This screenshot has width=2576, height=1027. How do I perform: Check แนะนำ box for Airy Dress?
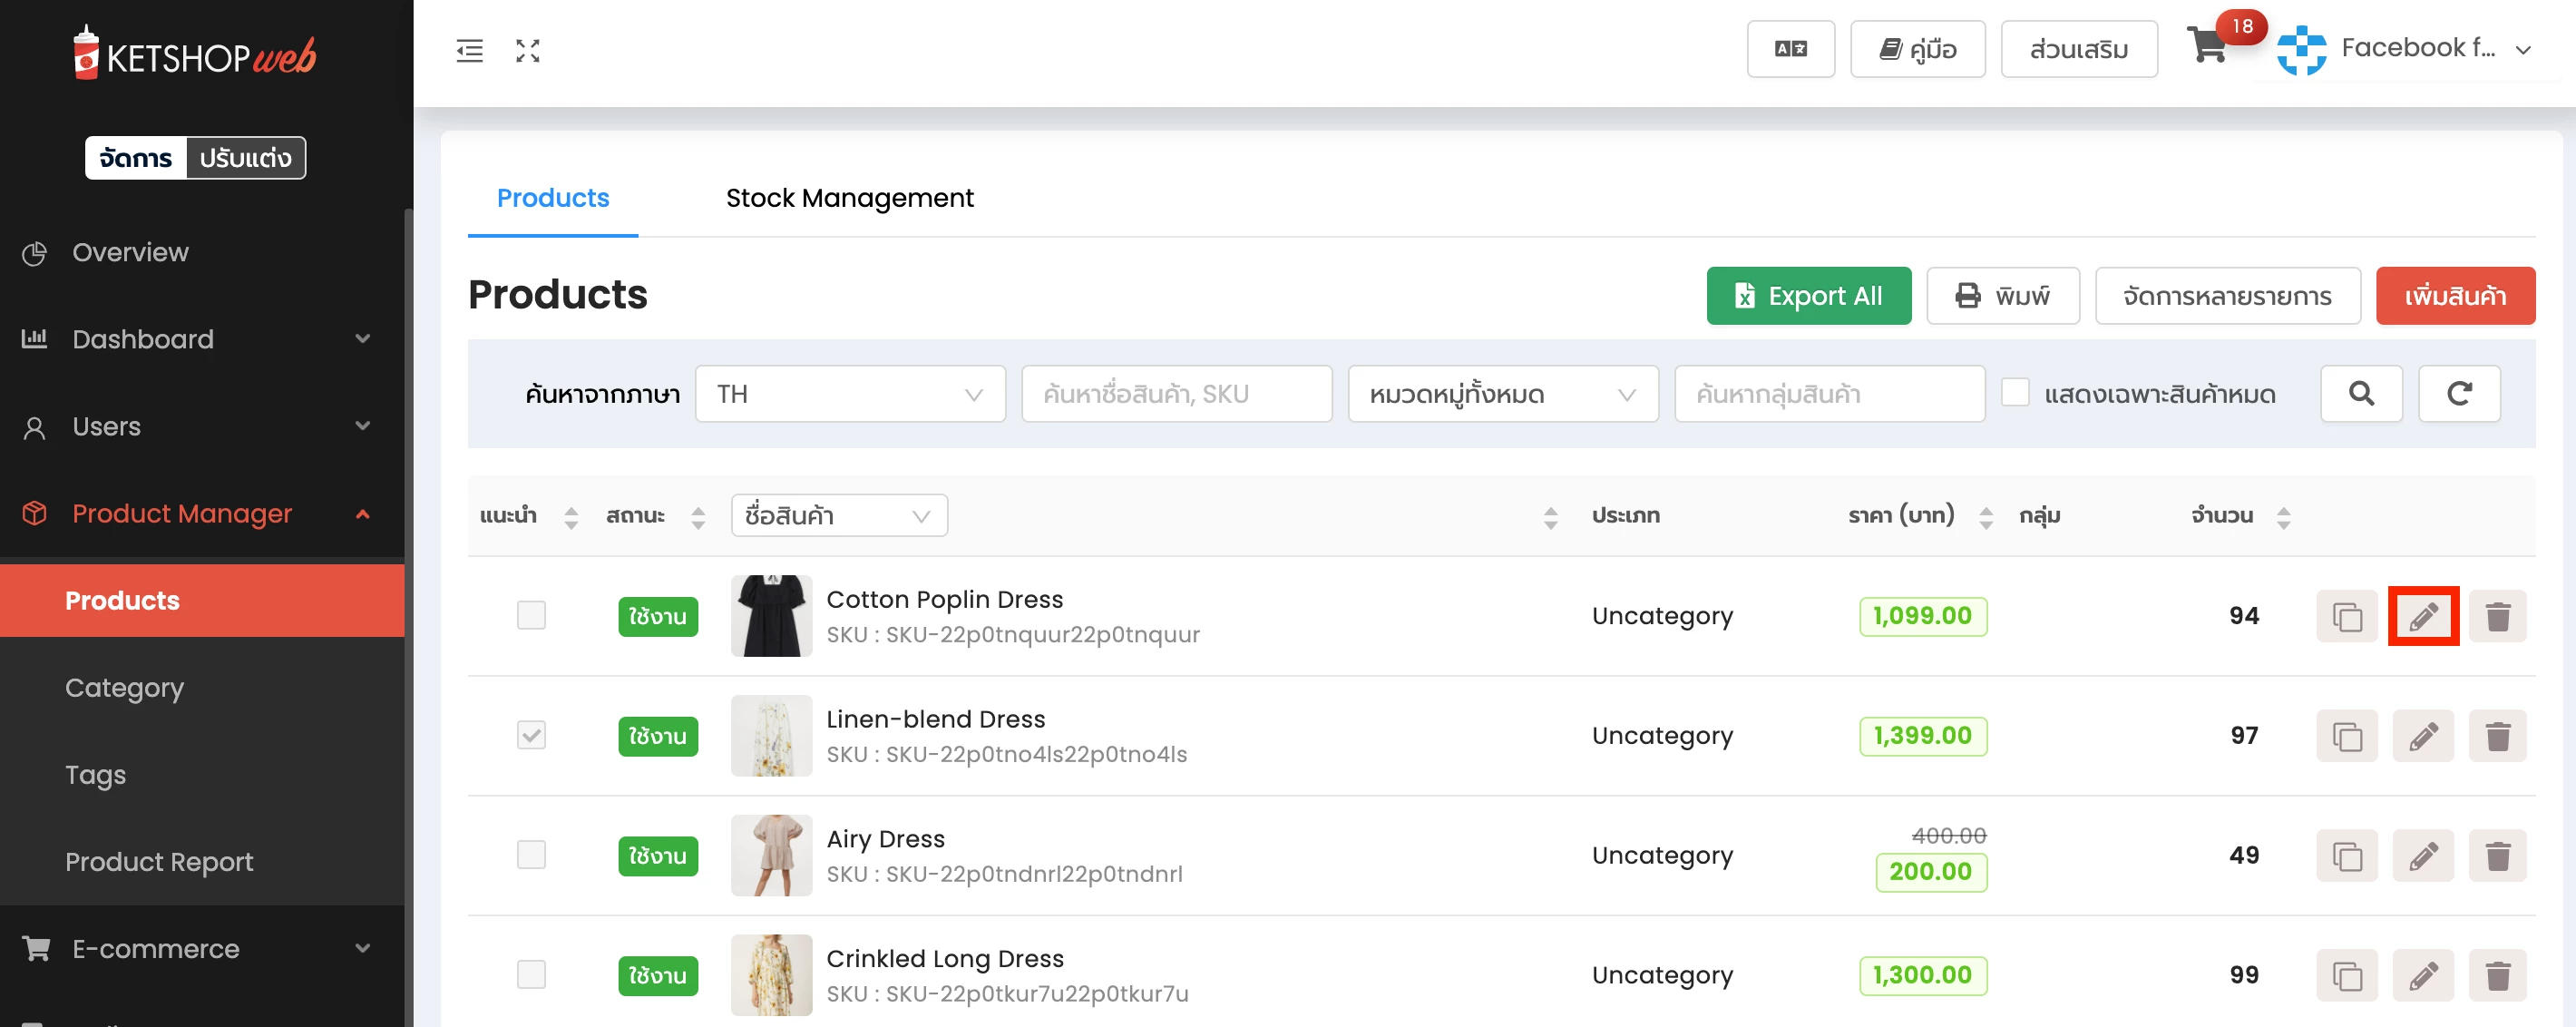[531, 855]
